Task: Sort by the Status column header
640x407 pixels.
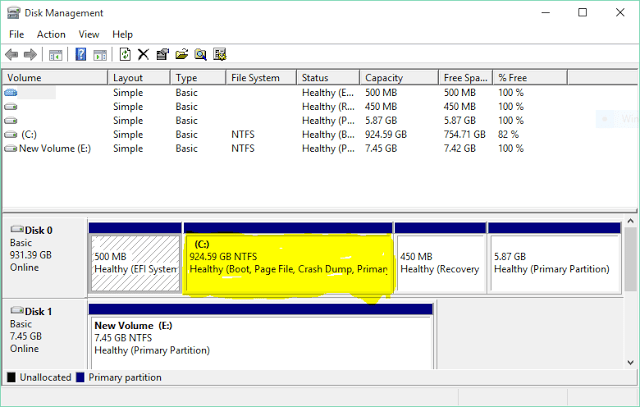Action: point(328,78)
